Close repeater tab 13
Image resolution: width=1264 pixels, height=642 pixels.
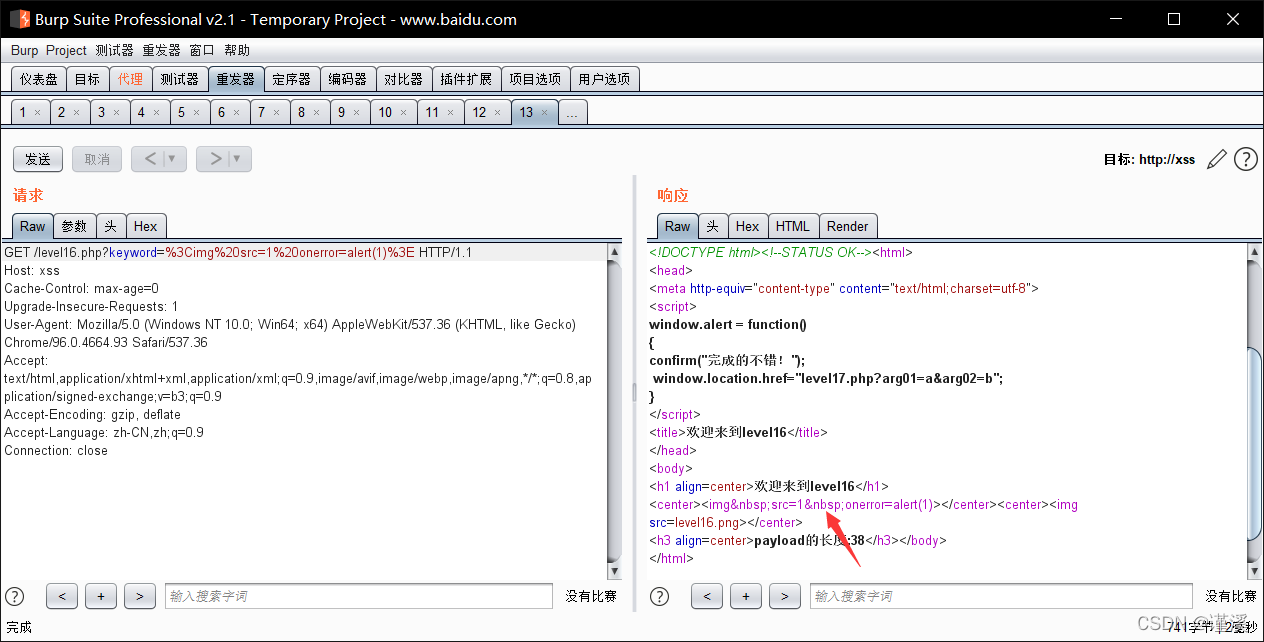pos(545,113)
